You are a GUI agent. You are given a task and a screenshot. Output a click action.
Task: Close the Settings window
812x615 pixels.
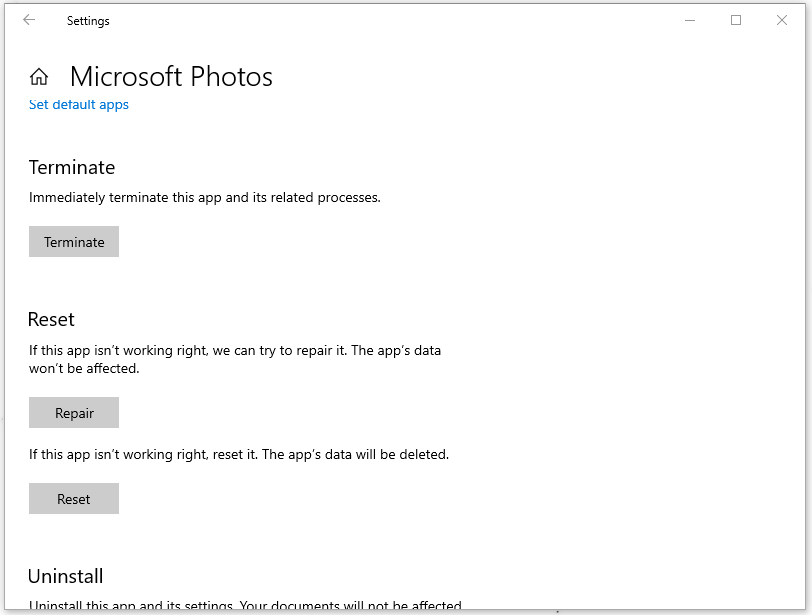click(x=782, y=20)
